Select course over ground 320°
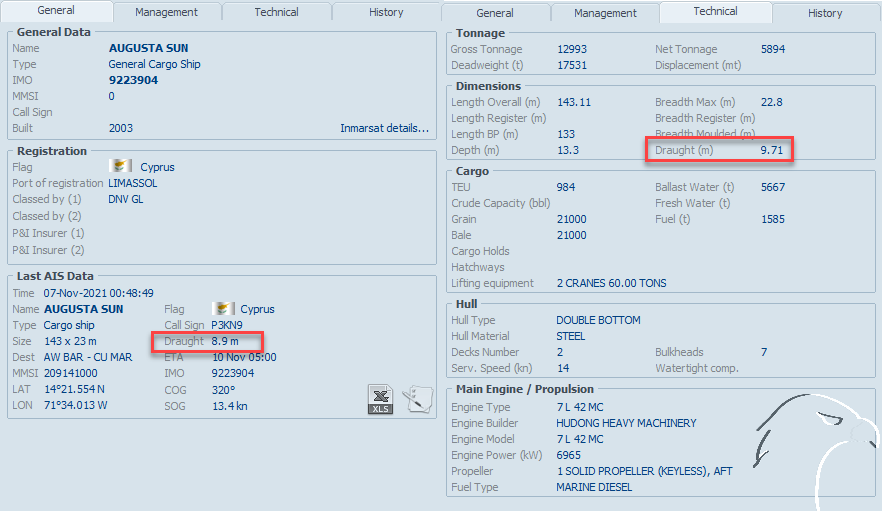Viewport: 882px width, 511px height. click(223, 390)
